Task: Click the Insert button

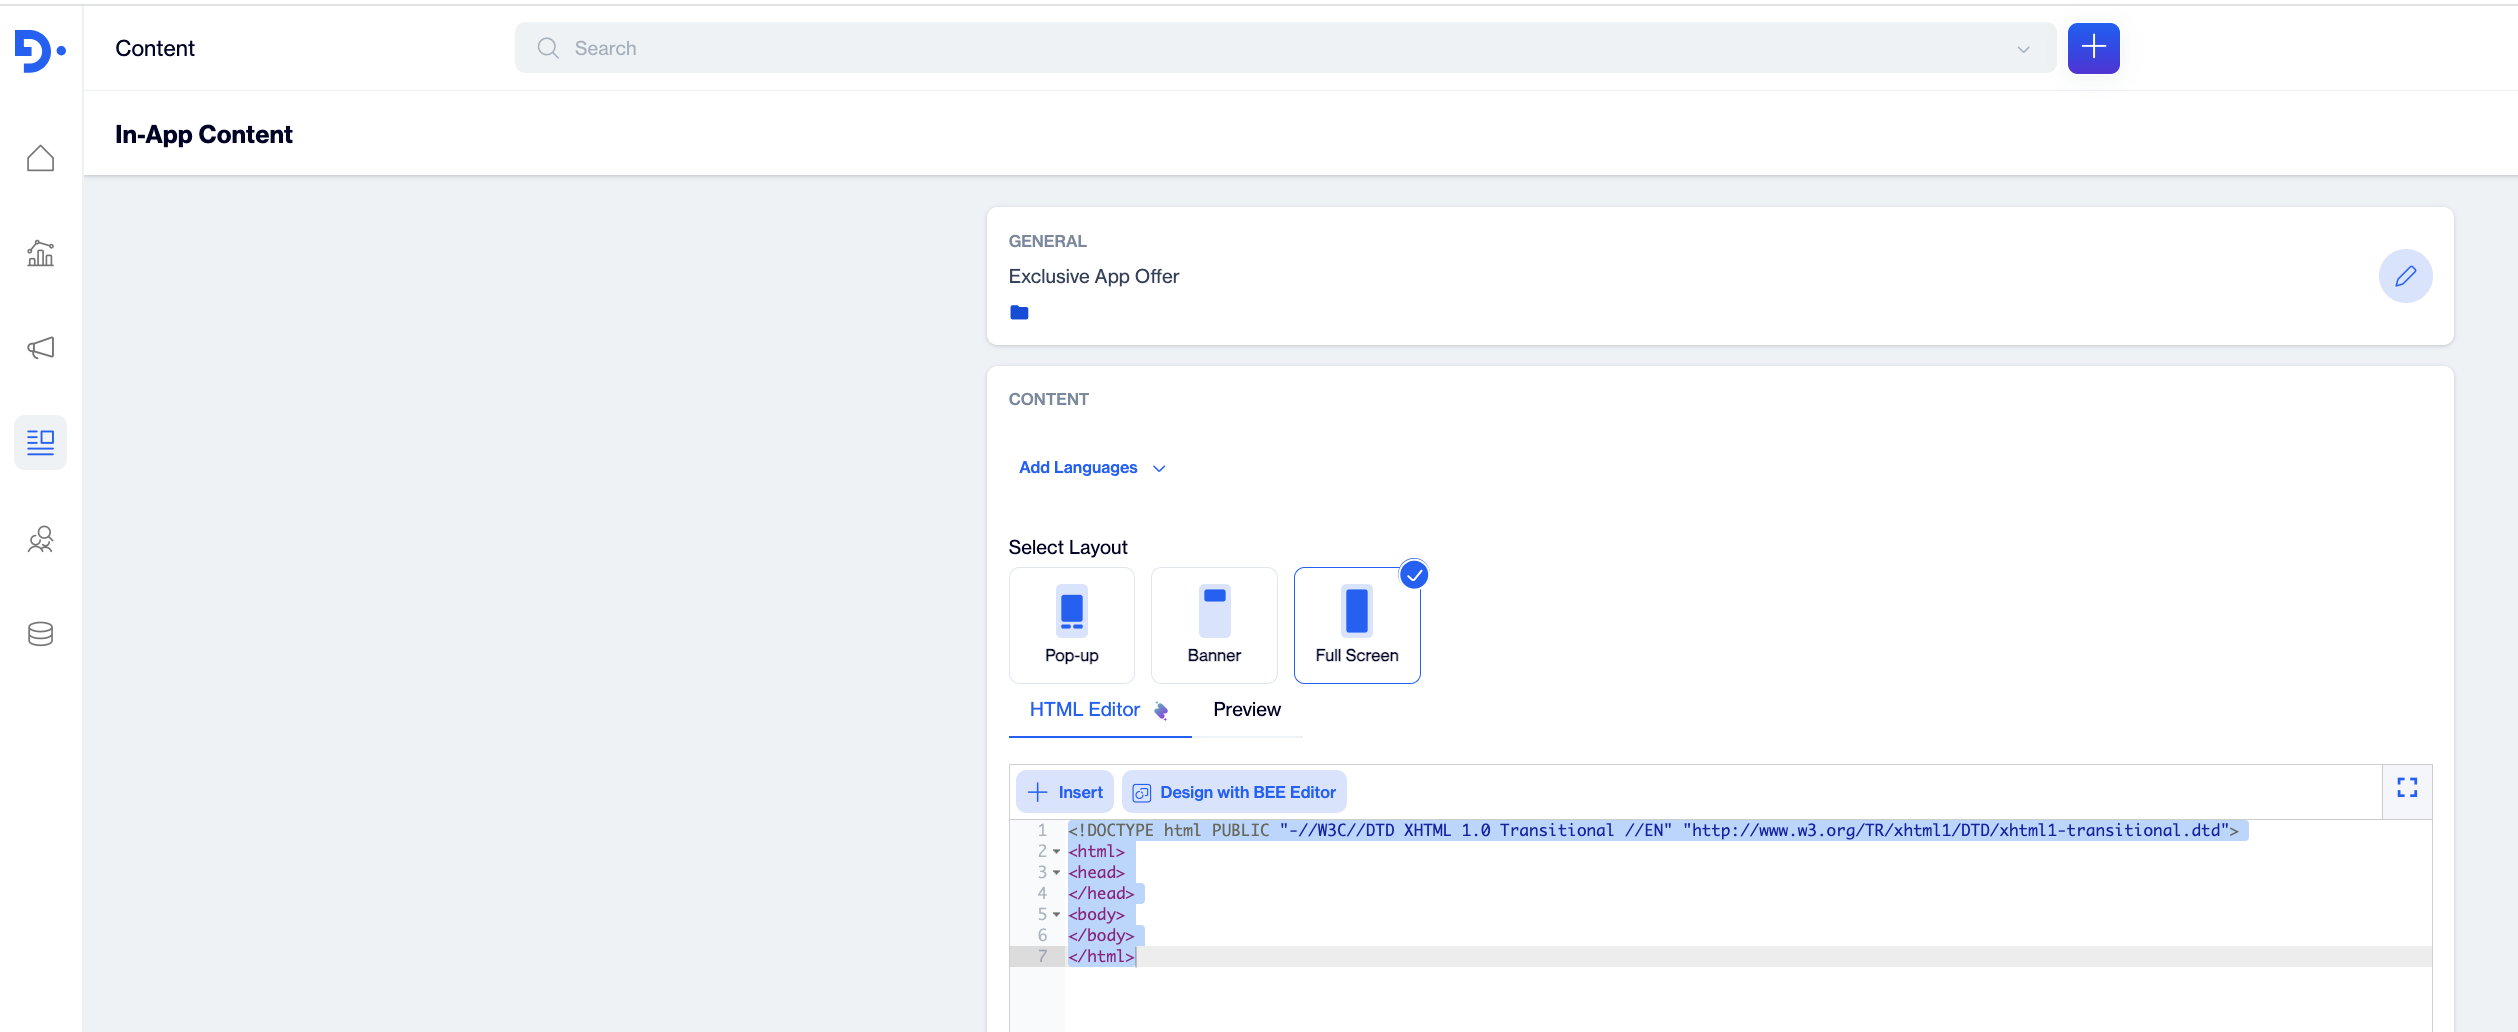Action: 1065,792
